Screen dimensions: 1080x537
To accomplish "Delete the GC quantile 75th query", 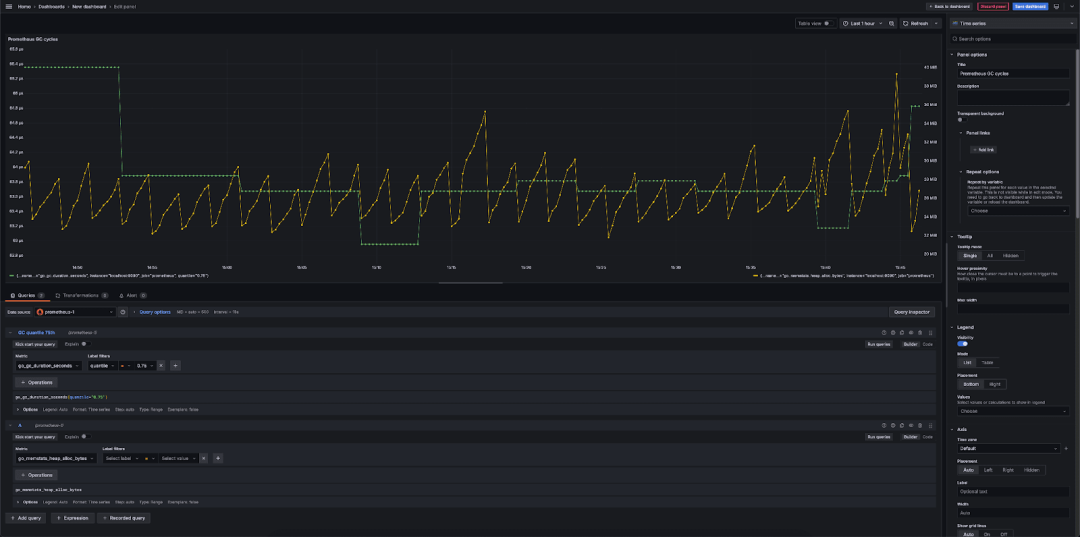I will click(920, 333).
